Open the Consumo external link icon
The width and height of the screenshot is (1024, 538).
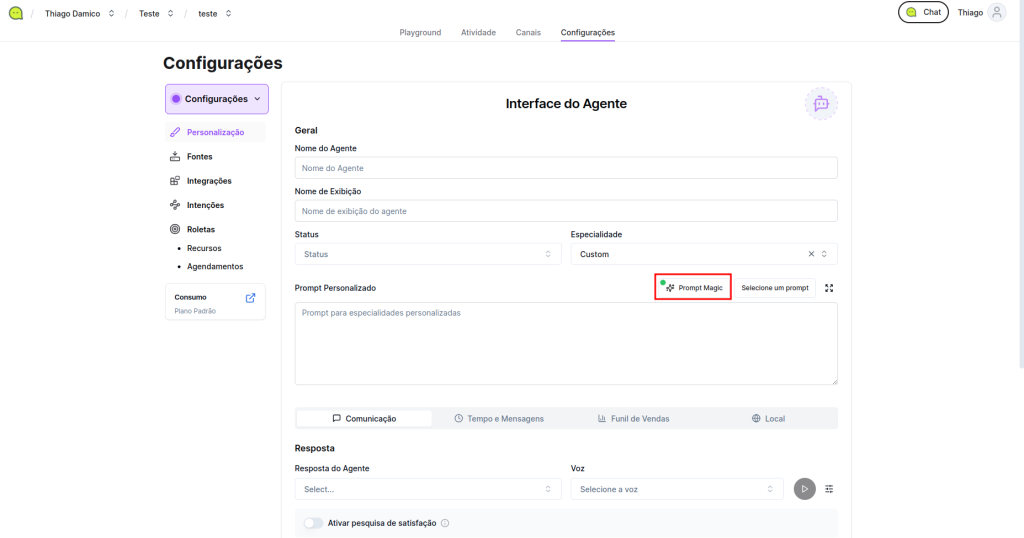click(250, 297)
